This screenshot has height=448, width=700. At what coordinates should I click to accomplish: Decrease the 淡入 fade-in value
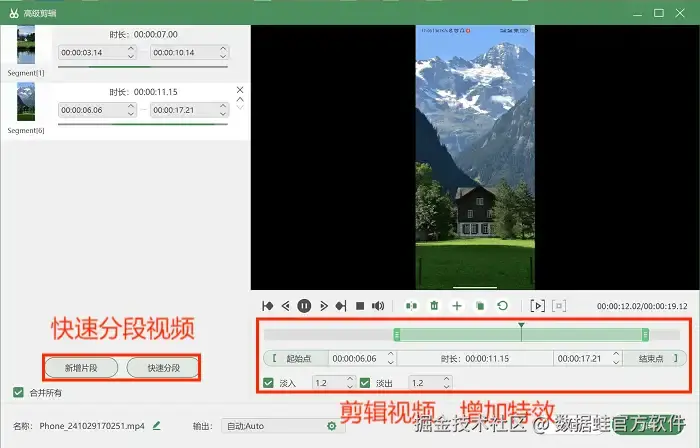point(350,387)
